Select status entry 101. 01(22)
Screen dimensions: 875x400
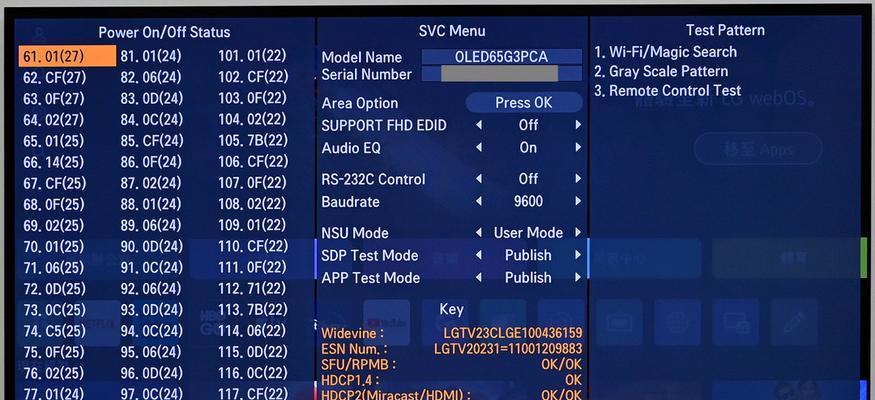252,56
